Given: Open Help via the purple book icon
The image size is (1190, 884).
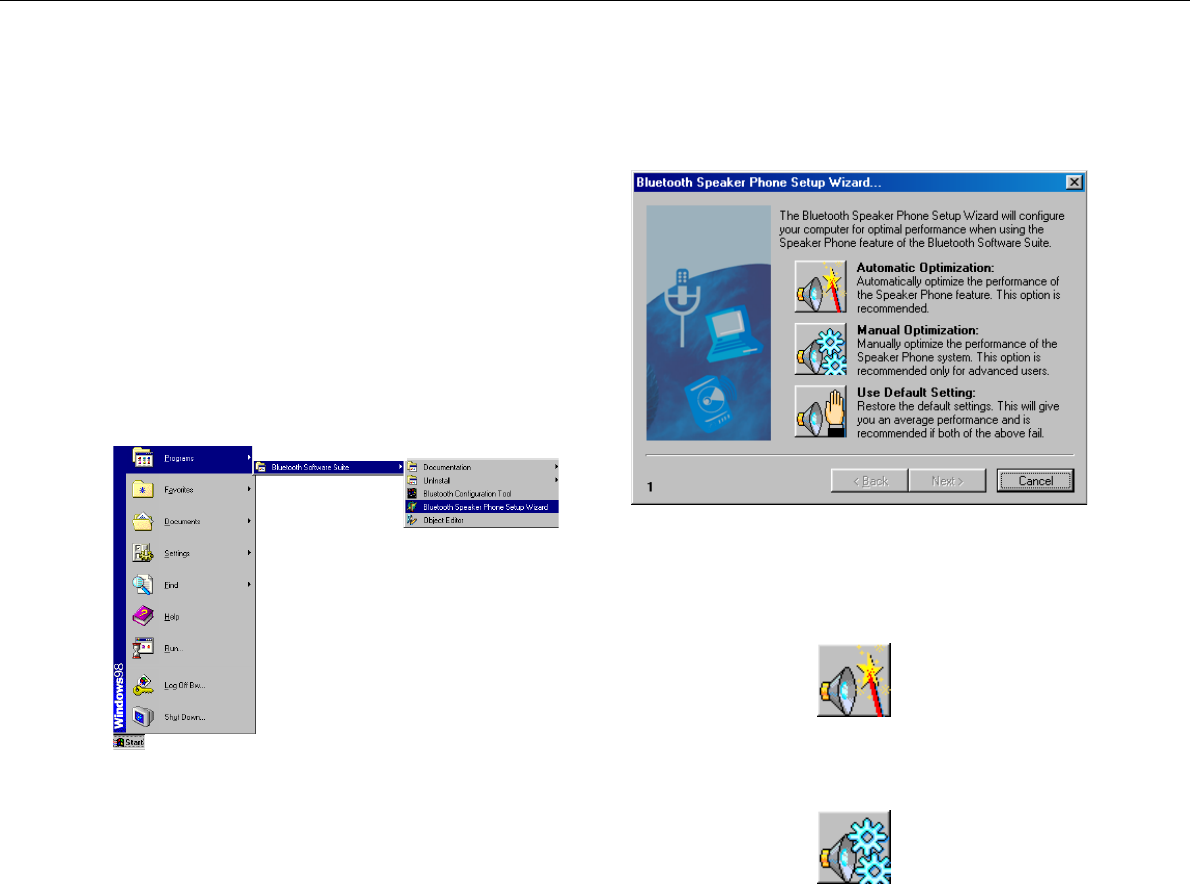Looking at the screenshot, I should [143, 616].
